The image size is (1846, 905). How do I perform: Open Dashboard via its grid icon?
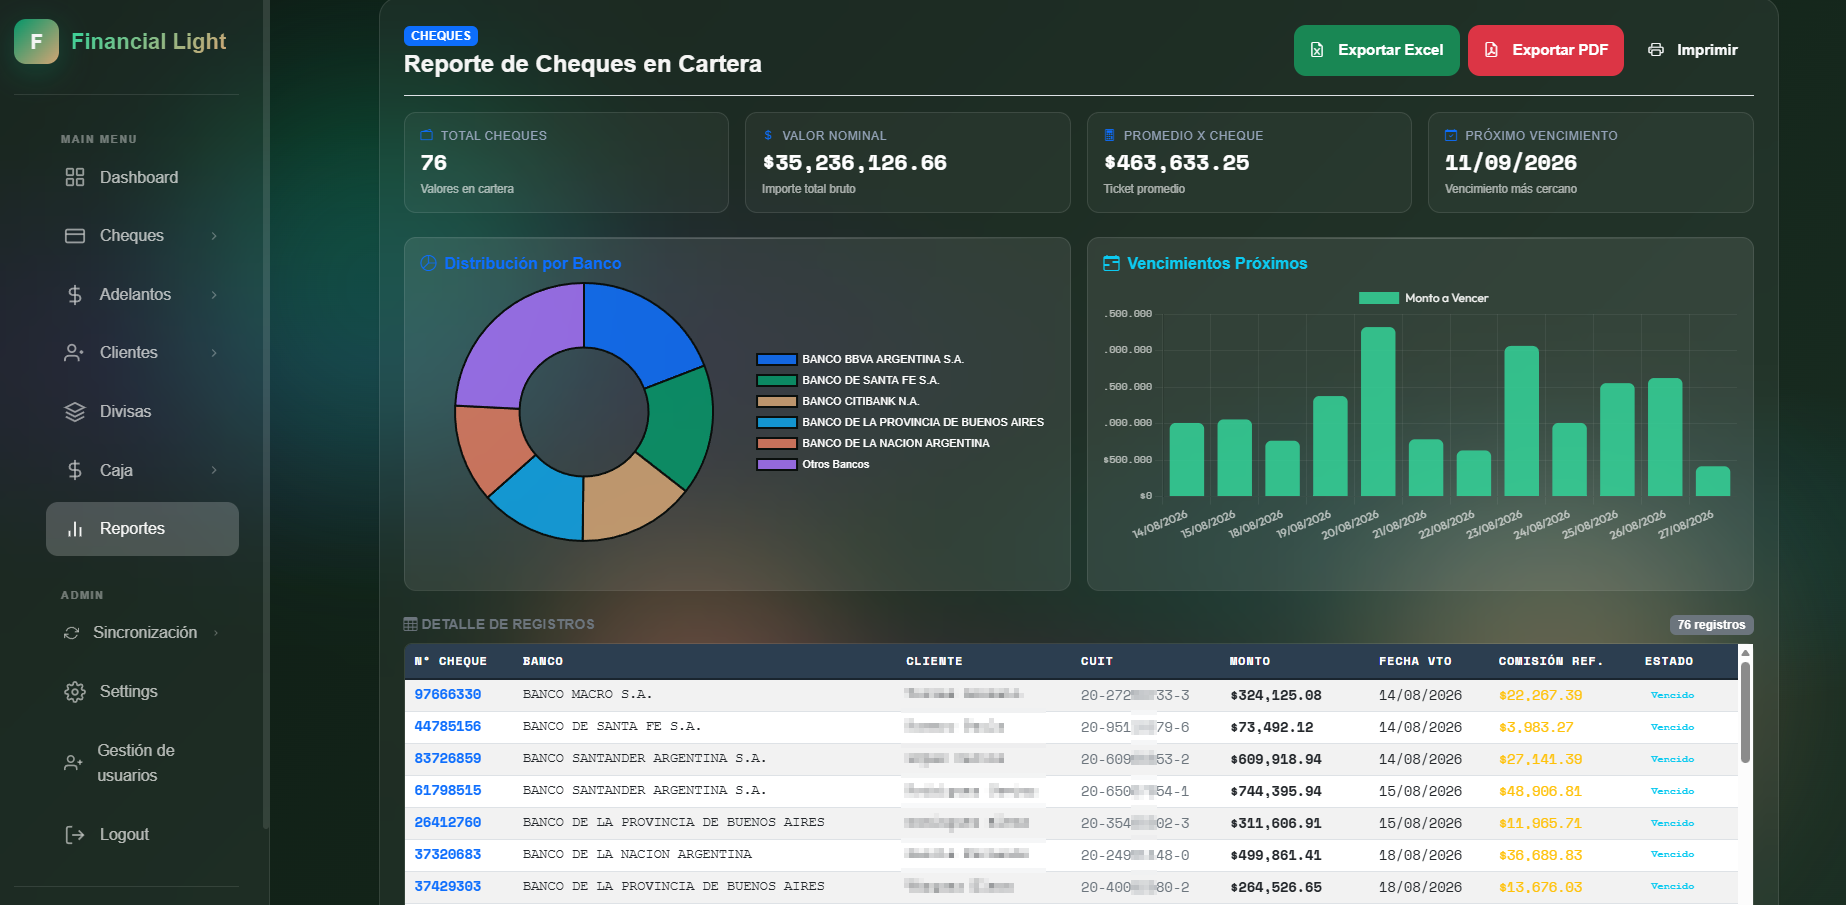[x=75, y=177]
